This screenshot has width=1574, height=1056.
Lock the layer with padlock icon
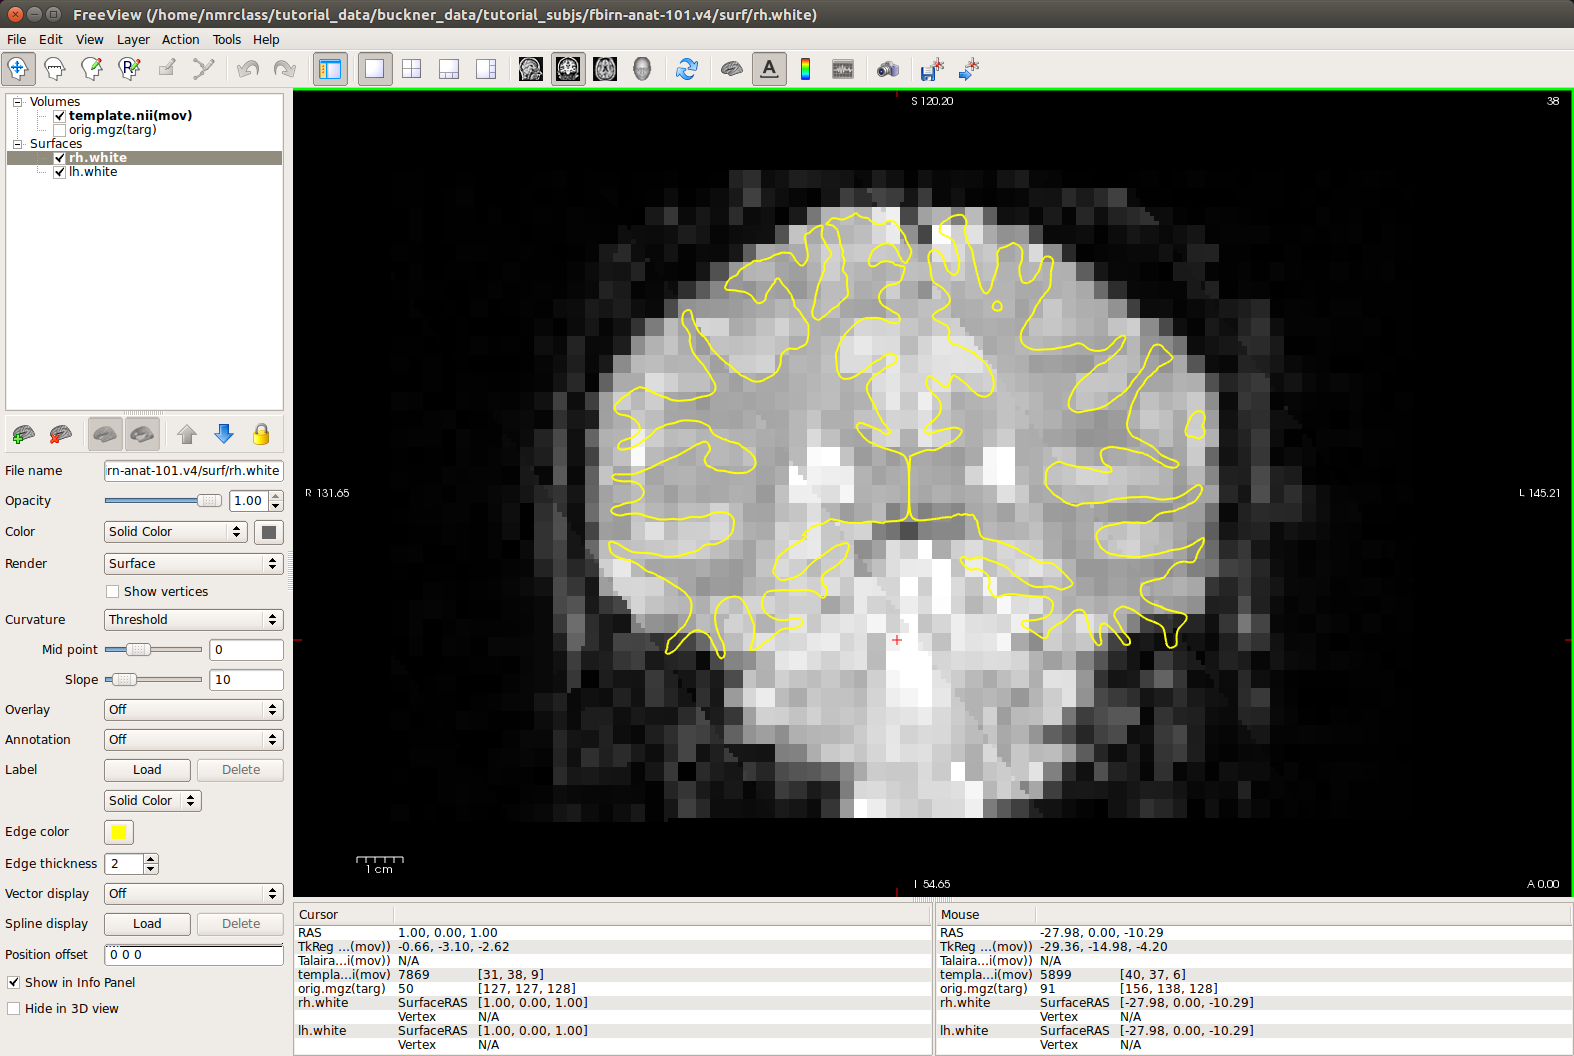point(261,434)
